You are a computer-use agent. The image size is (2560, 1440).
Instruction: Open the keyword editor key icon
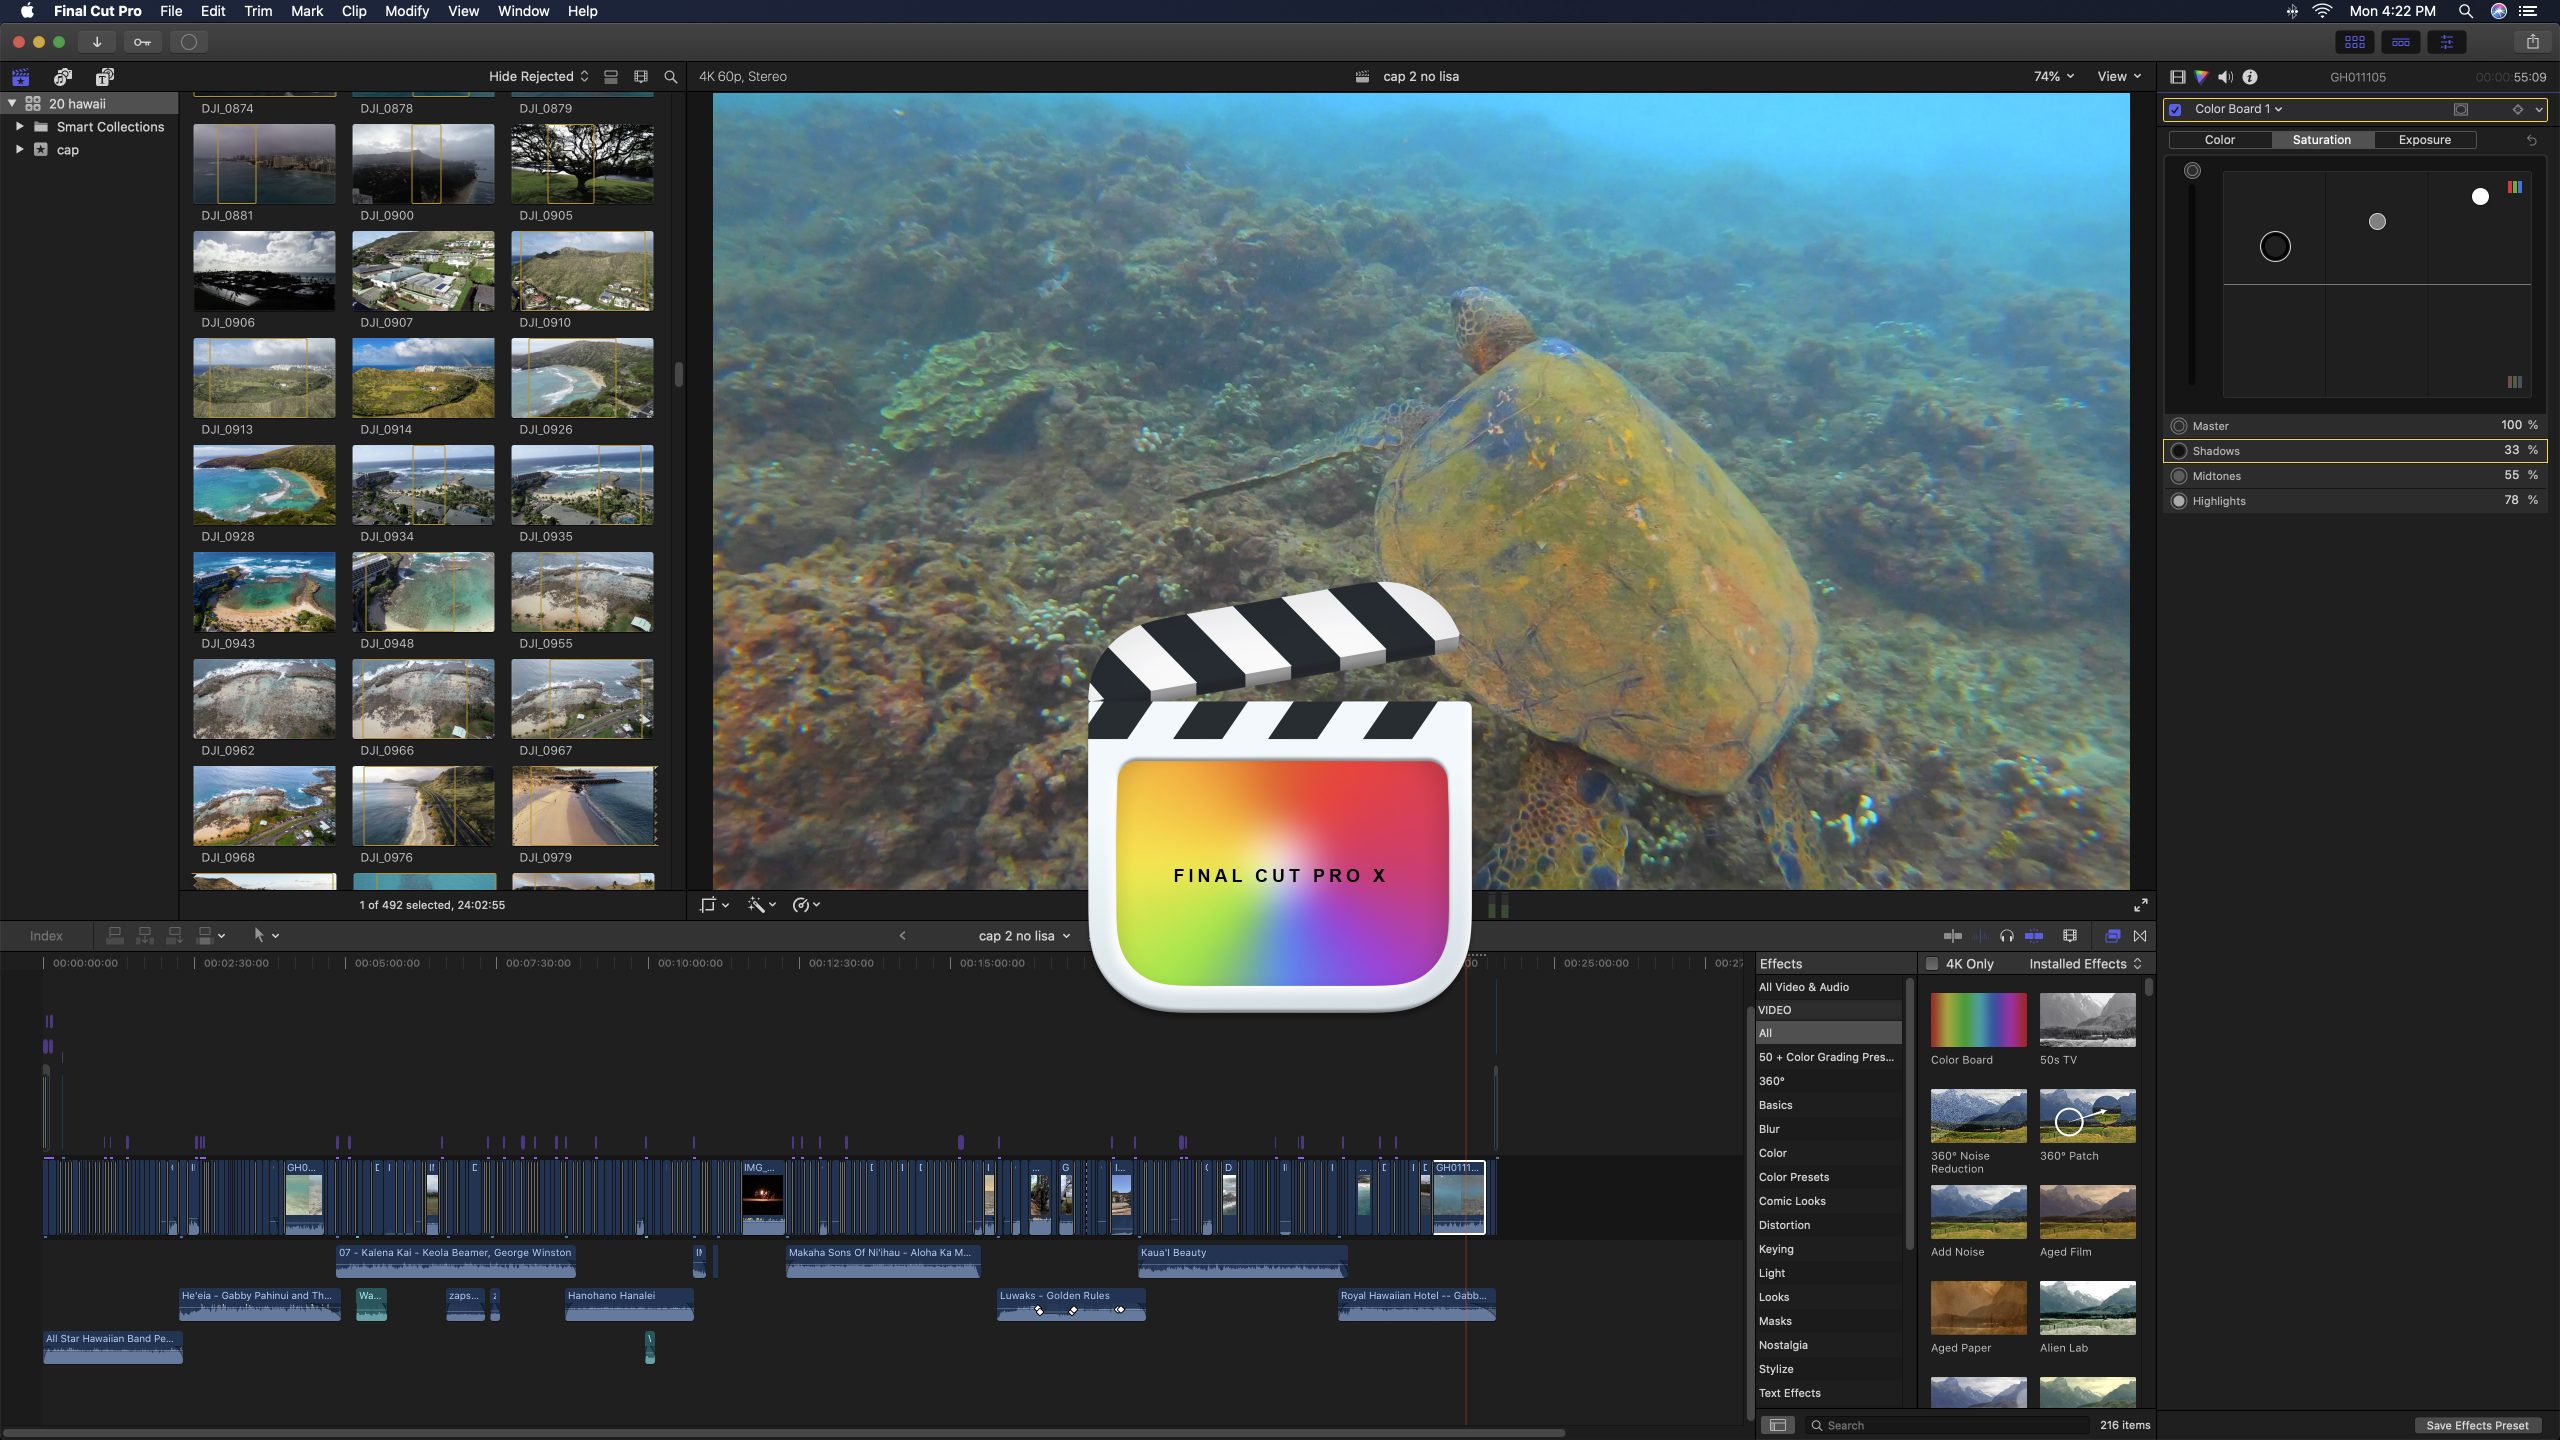(142, 42)
